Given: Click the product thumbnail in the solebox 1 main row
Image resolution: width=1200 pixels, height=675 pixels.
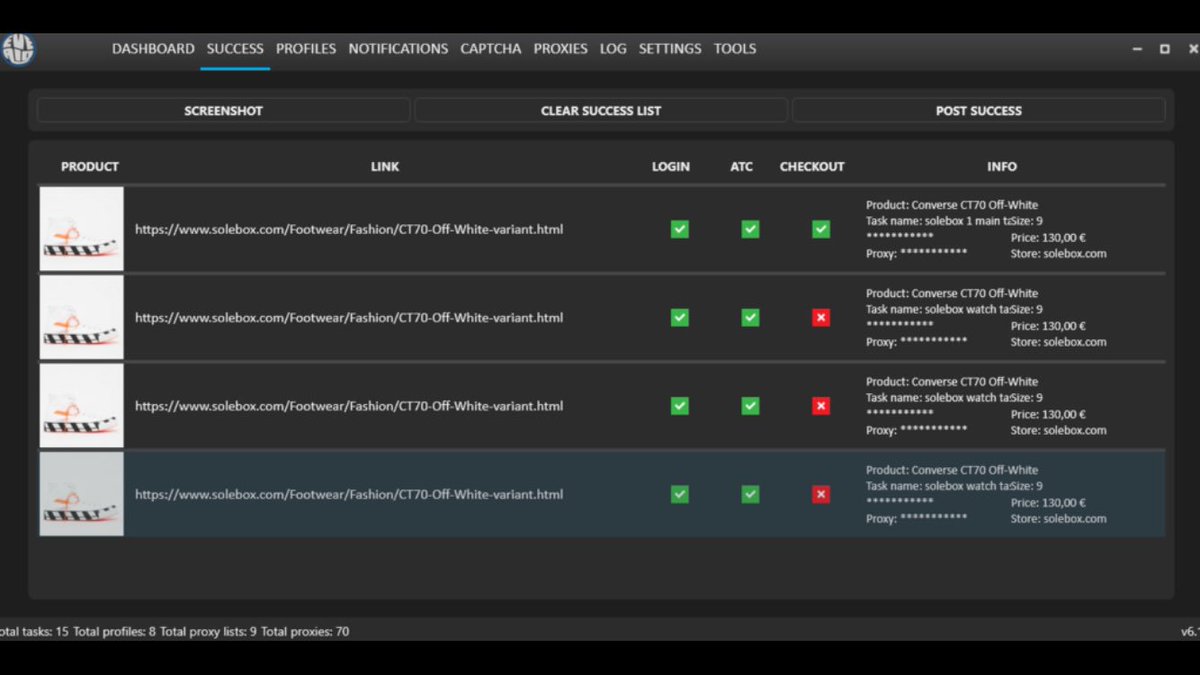Looking at the screenshot, I should click(82, 229).
